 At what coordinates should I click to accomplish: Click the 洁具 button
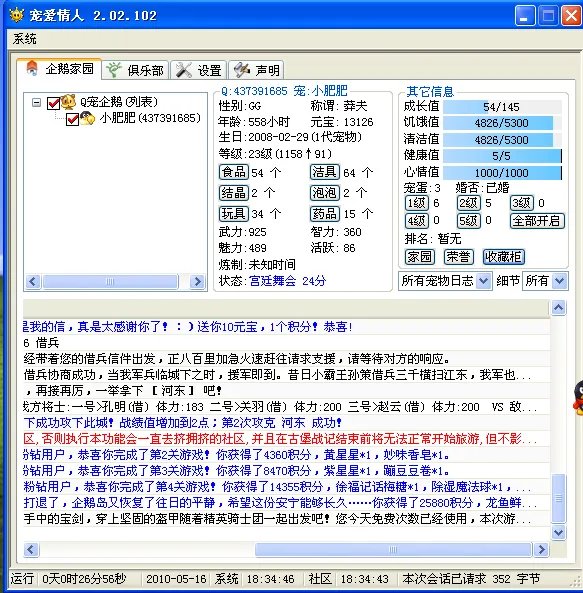coord(325,172)
